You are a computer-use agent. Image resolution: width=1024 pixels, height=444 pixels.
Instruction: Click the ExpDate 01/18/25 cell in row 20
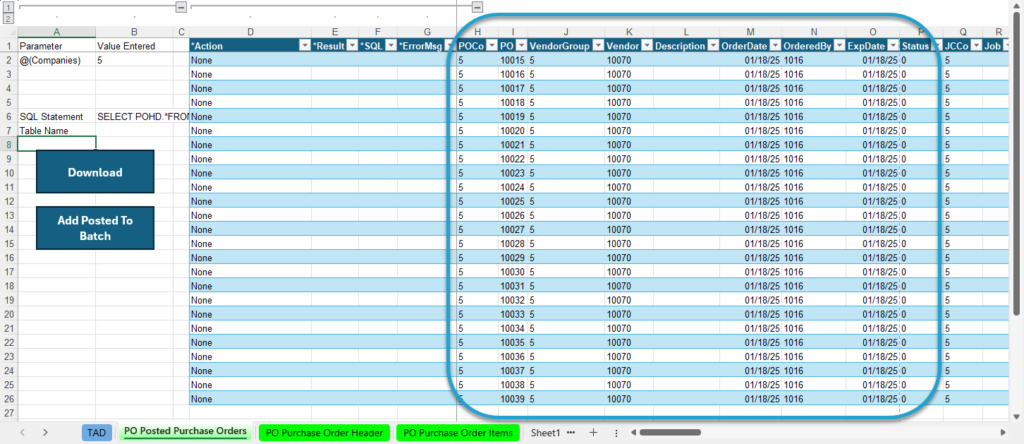tap(872, 314)
